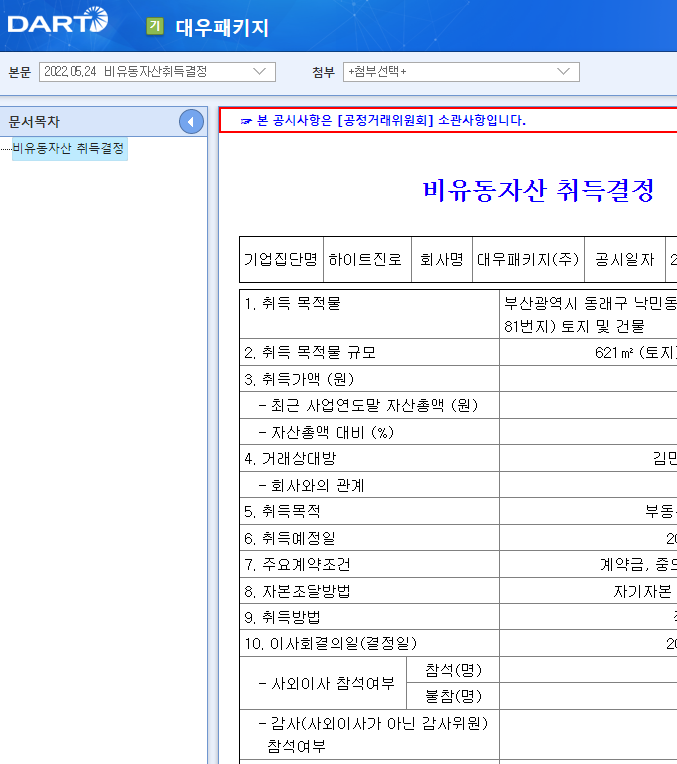This screenshot has width=677, height=764.
Task: Click the 기업집단명 table cell
Action: 281,260
